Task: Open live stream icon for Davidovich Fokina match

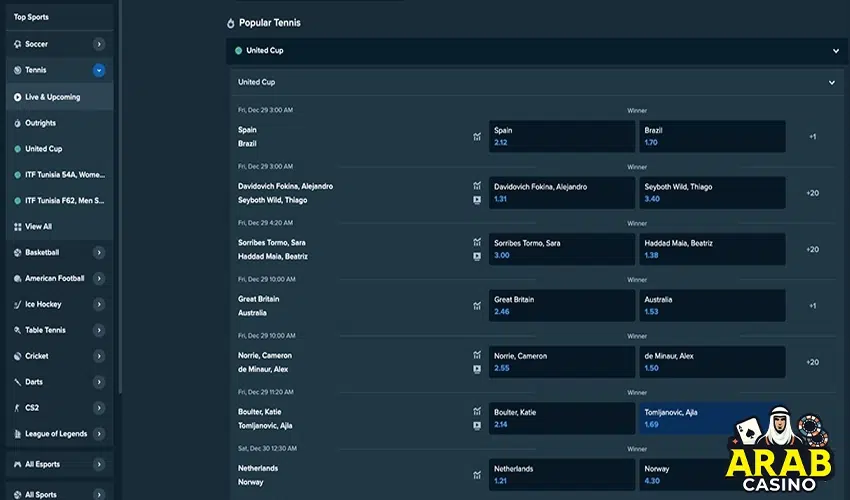Action: [477, 200]
